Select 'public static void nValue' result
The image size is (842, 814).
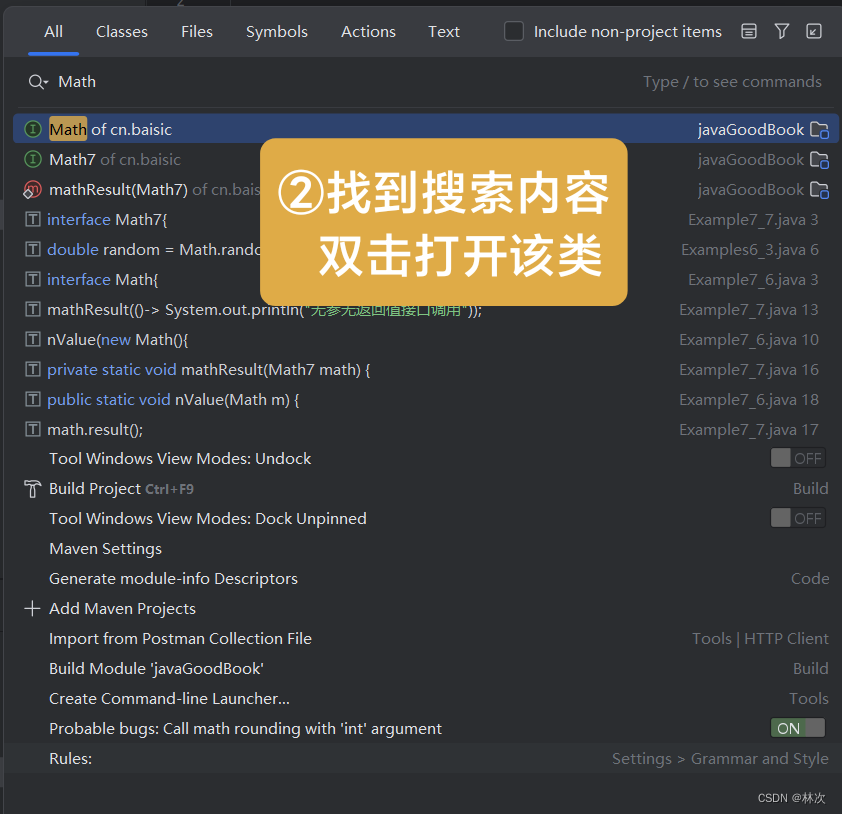(x=426, y=400)
